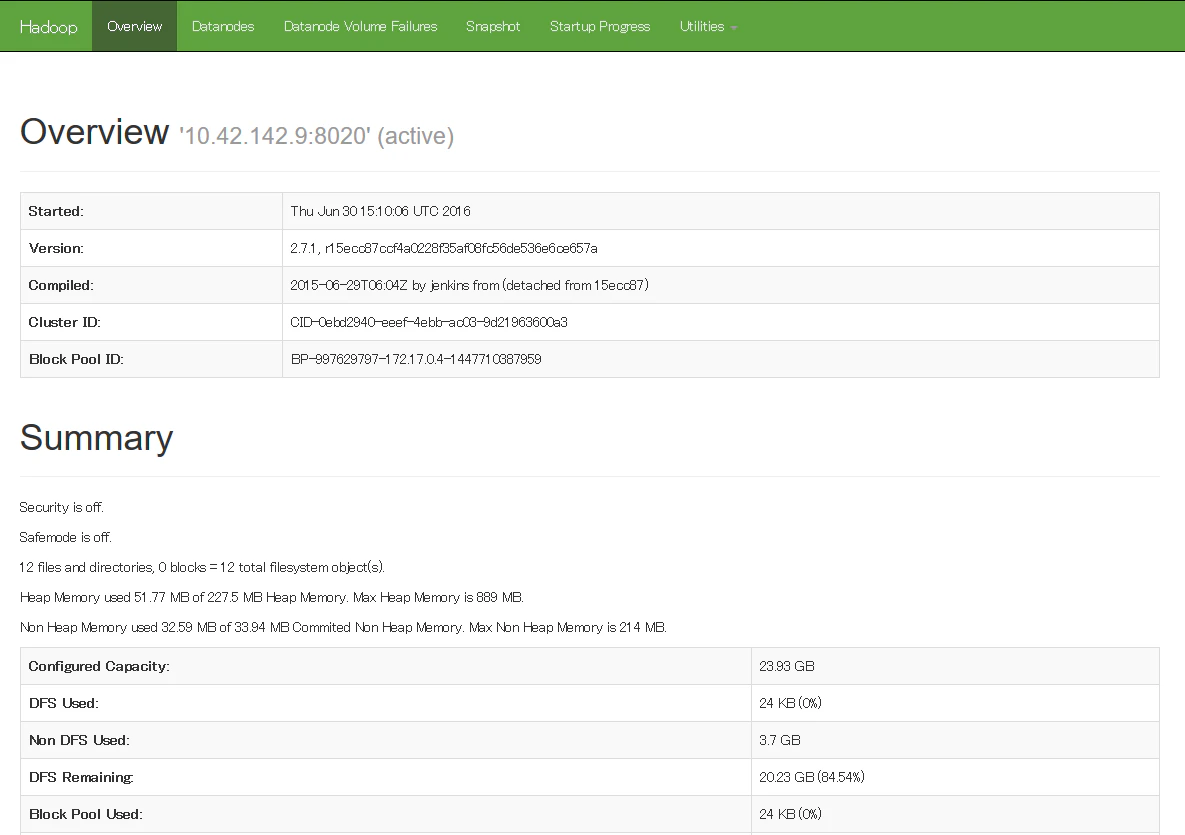This screenshot has width=1185, height=835.
Task: Click the DFS Used: label
Action: (63, 704)
